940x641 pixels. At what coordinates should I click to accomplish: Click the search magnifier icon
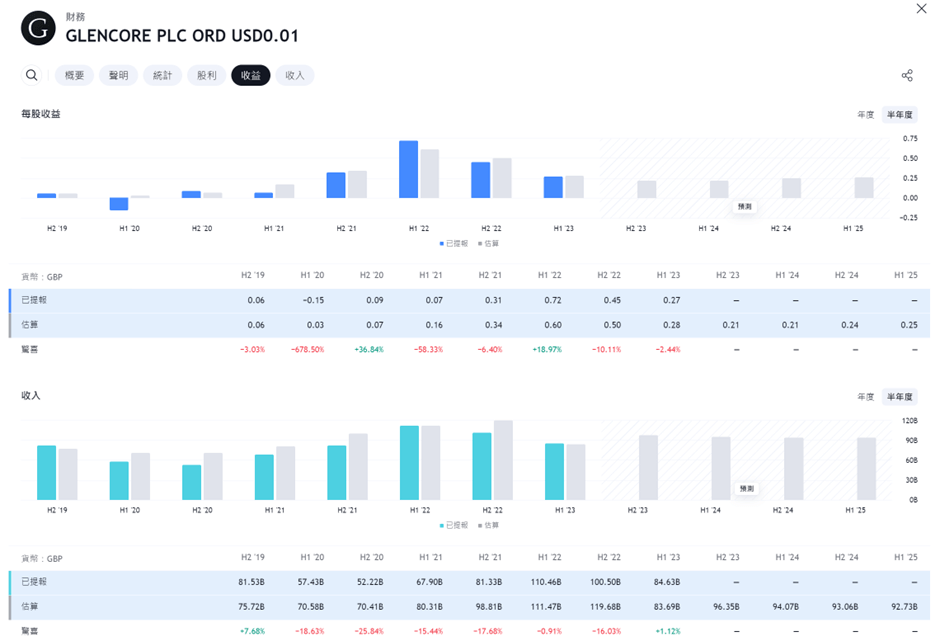32,75
